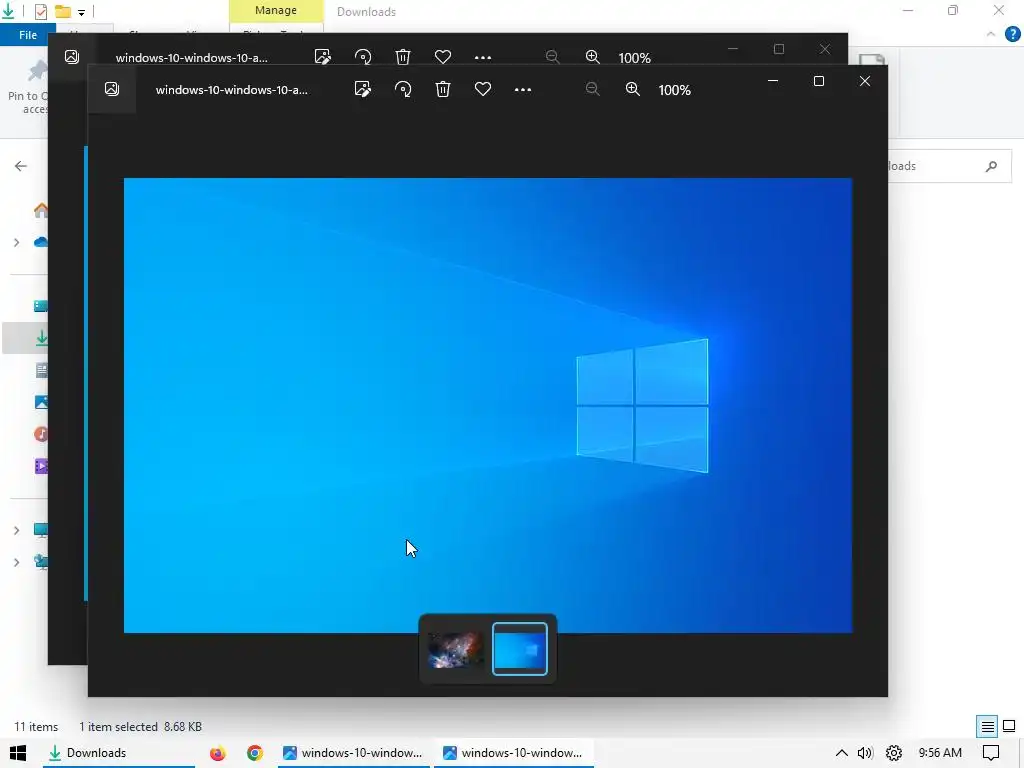Open the File tab in File Explorer
This screenshot has width=1024, height=768.
coord(28,35)
